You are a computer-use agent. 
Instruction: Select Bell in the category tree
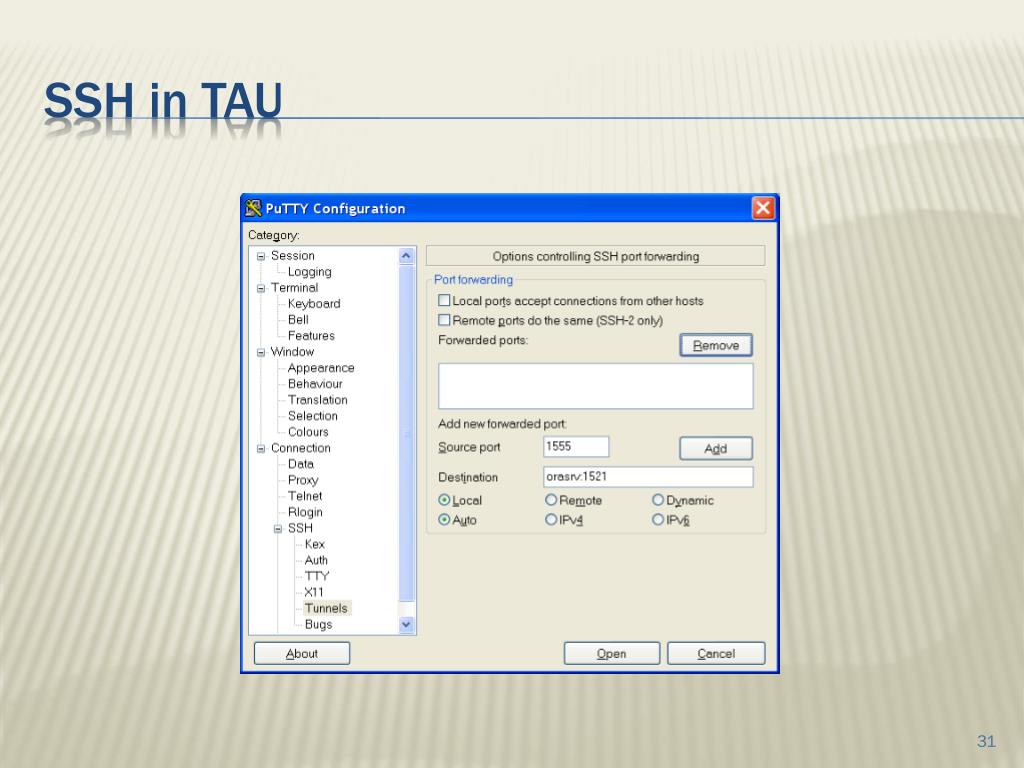pos(298,320)
